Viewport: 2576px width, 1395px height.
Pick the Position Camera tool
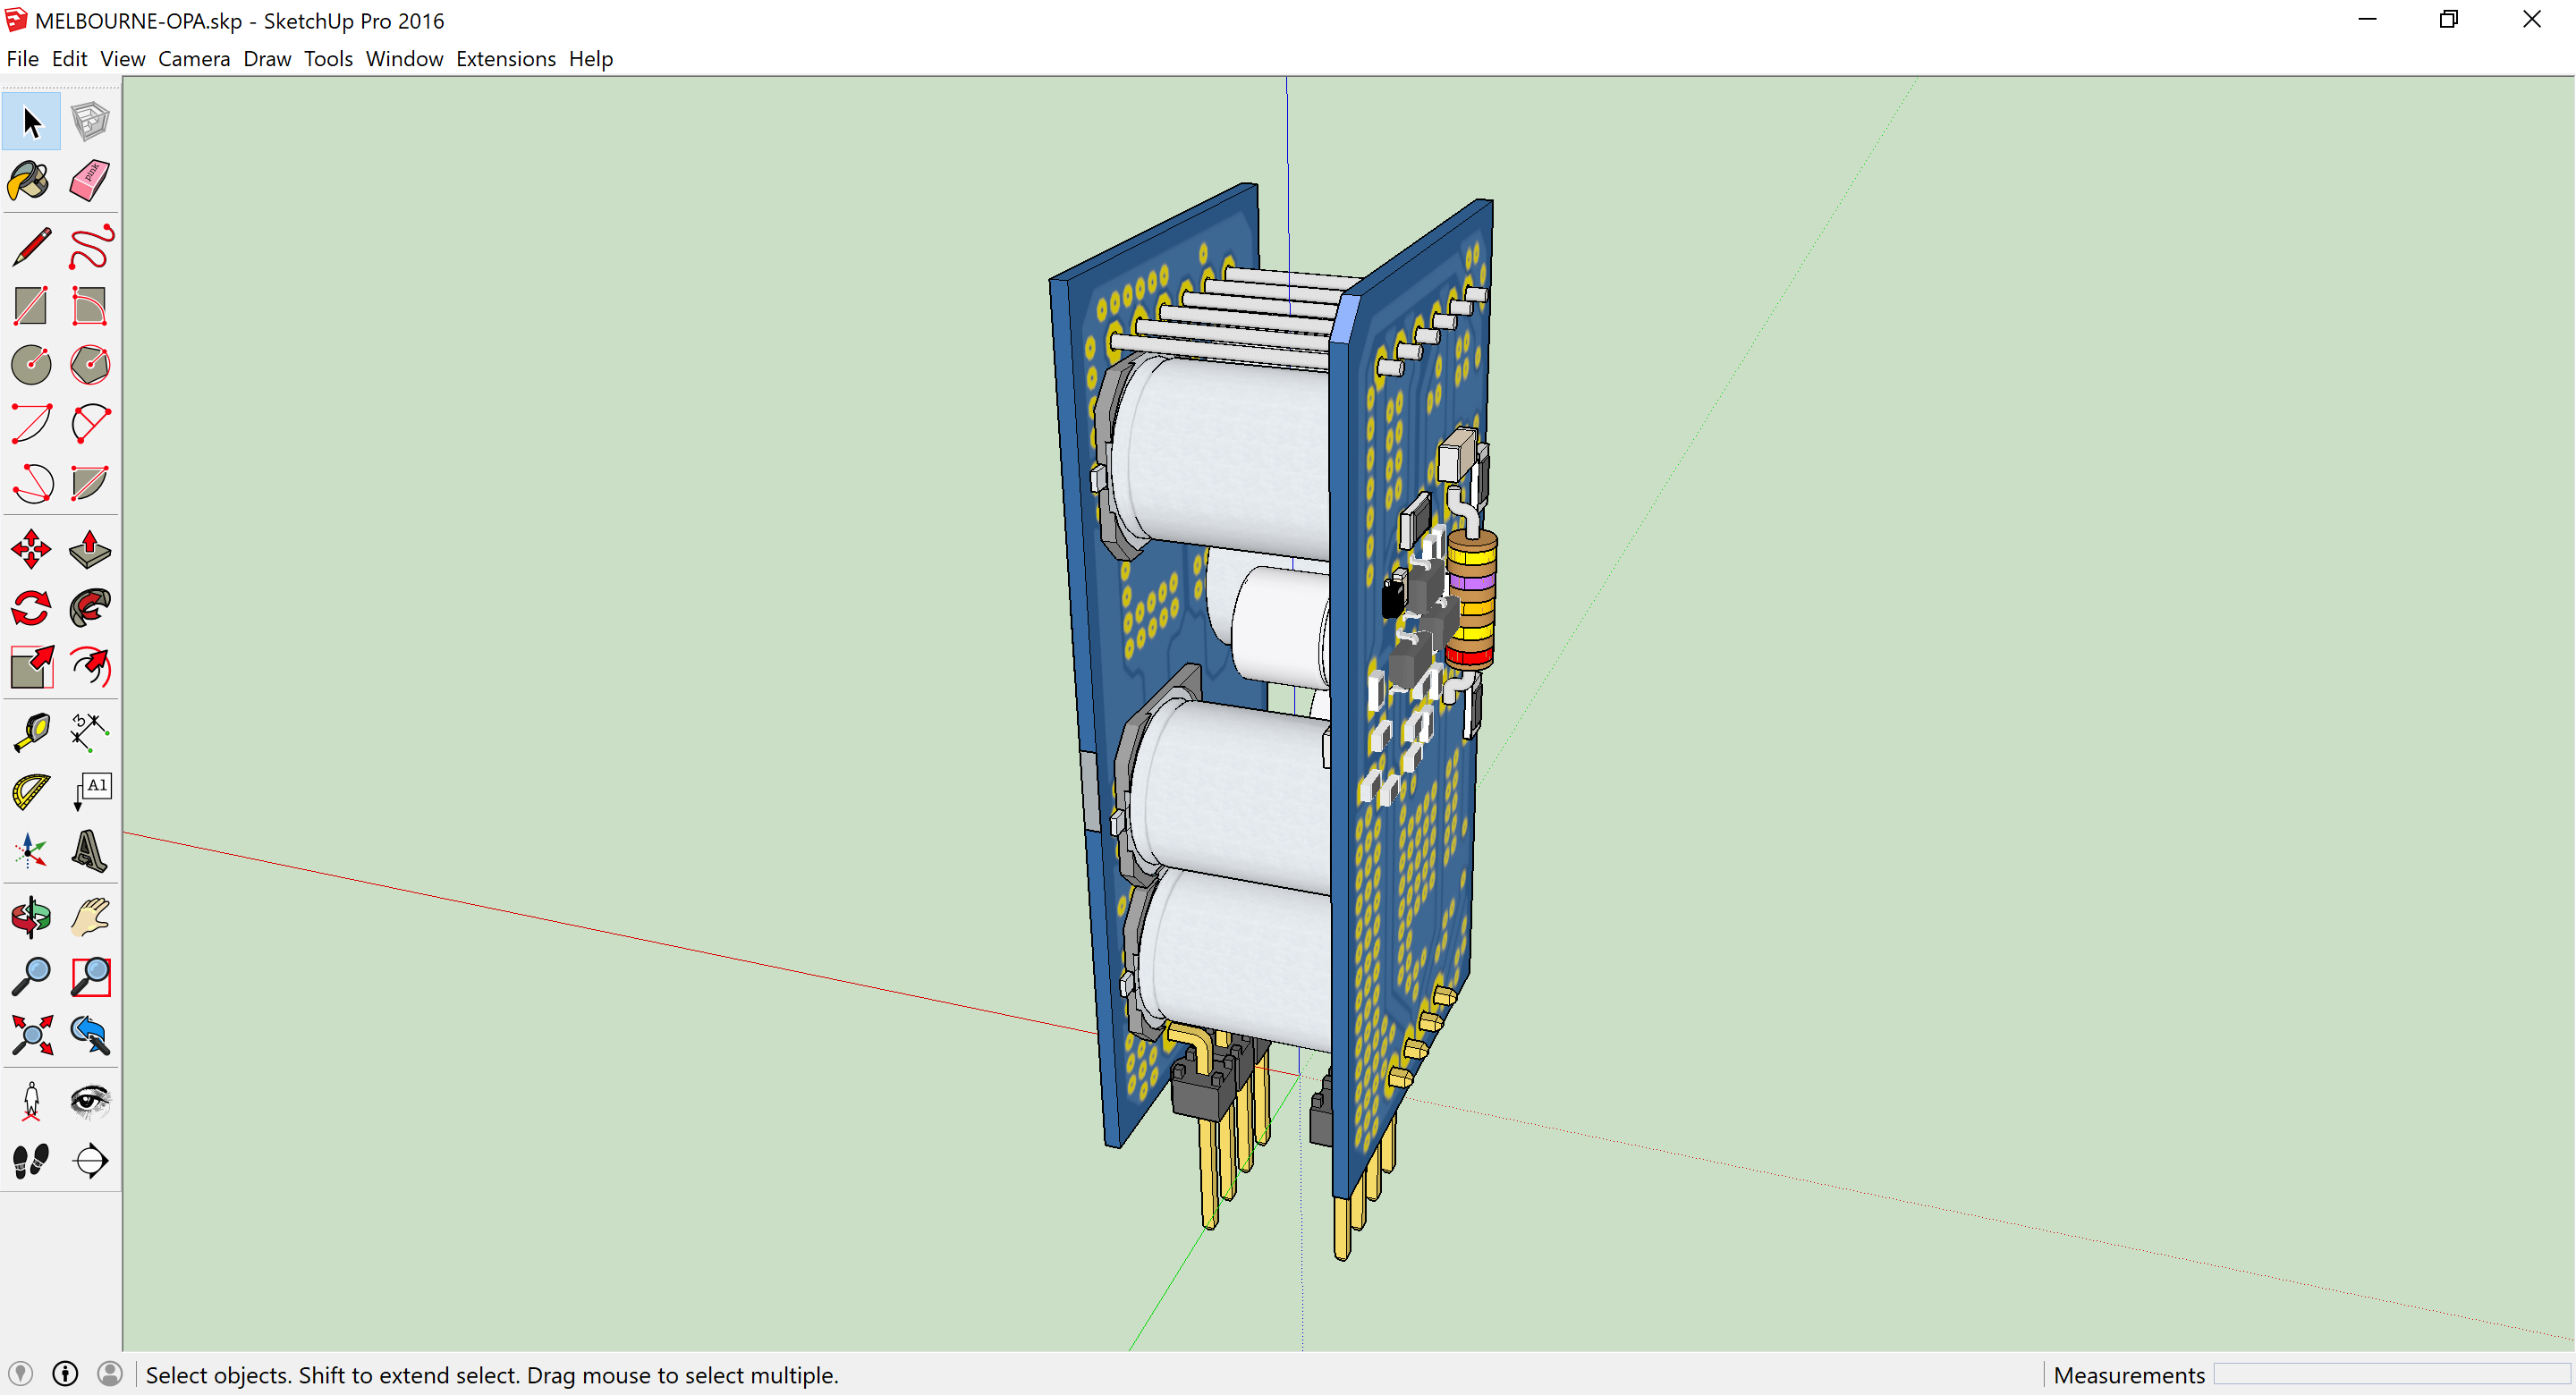click(31, 1101)
